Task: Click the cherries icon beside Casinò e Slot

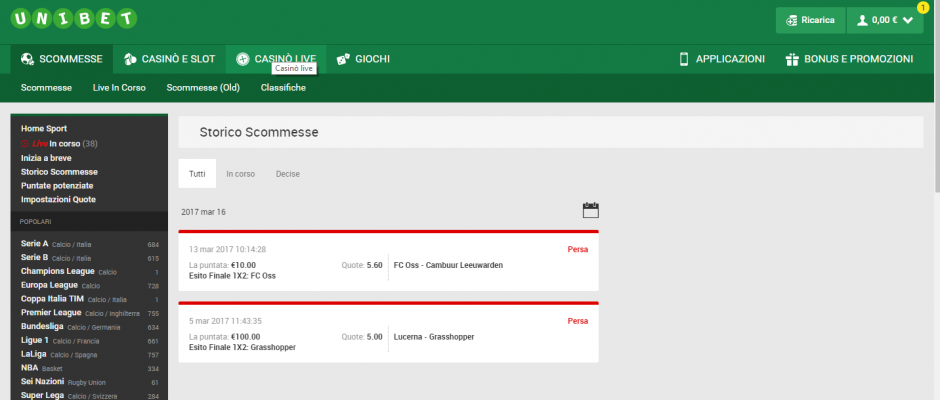Action: click(130, 59)
